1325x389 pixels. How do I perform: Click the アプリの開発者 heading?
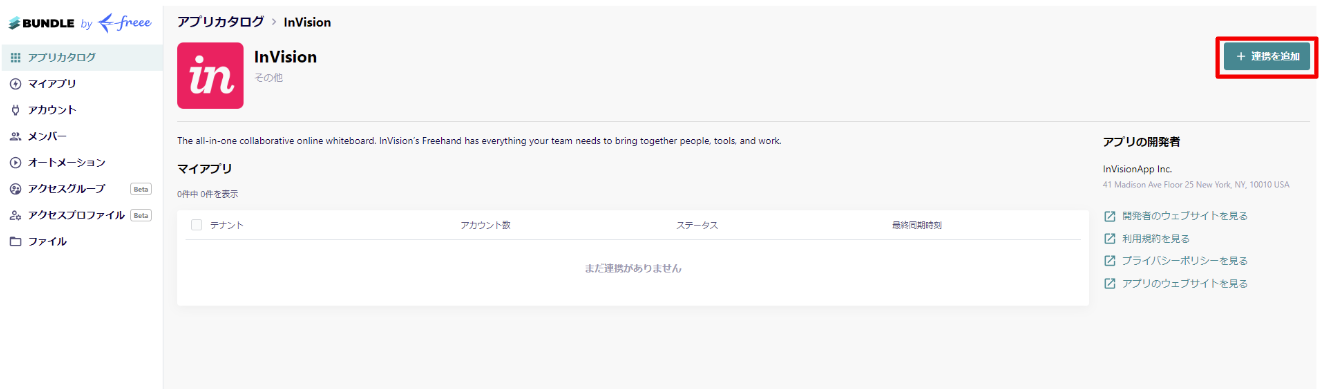1143,142
